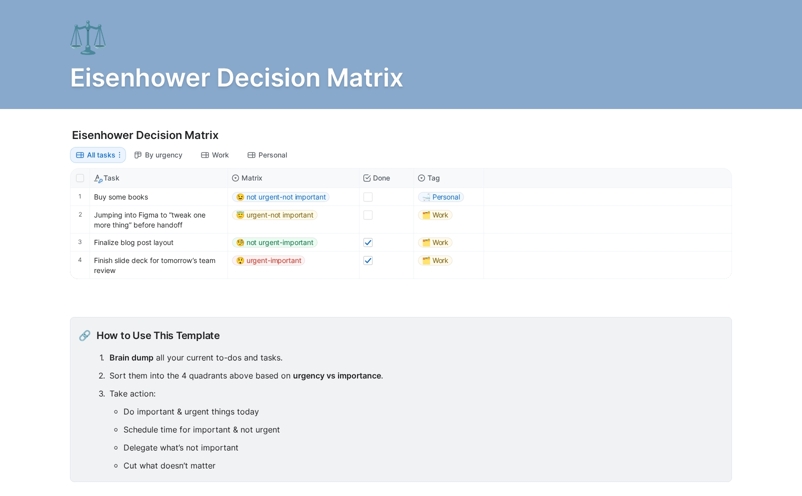Click the Done column checkbox icon
This screenshot has height=496, width=802.
pyautogui.click(x=367, y=178)
